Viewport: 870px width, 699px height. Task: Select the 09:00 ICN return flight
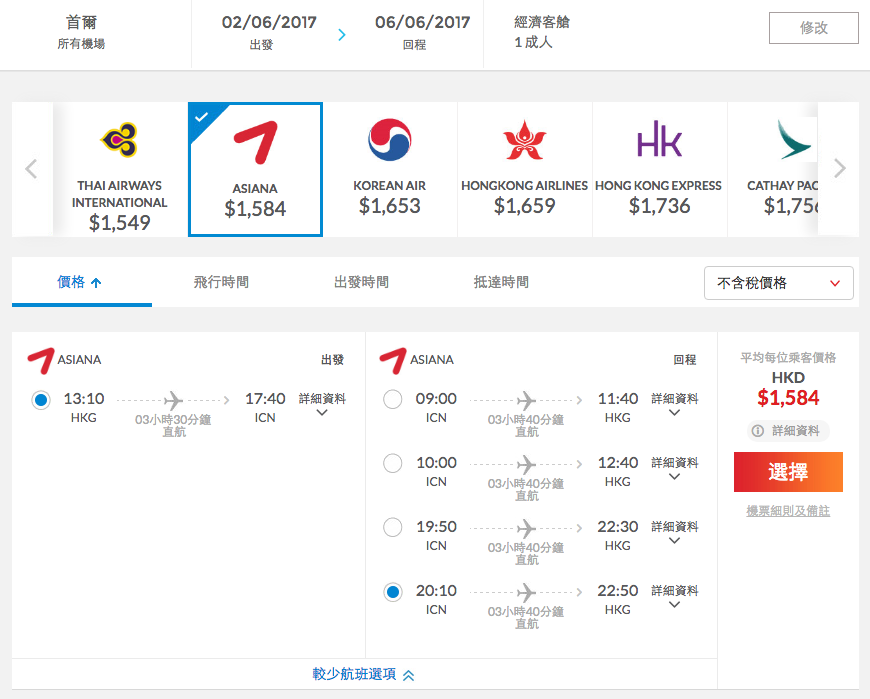[x=393, y=399]
